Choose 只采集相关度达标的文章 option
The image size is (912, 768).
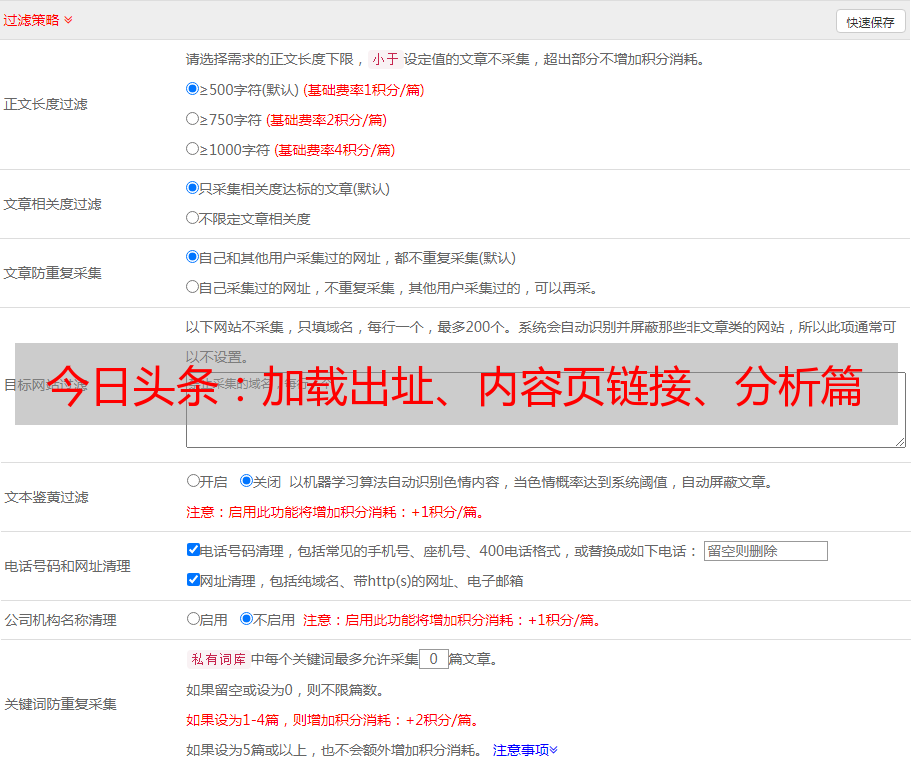(193, 188)
